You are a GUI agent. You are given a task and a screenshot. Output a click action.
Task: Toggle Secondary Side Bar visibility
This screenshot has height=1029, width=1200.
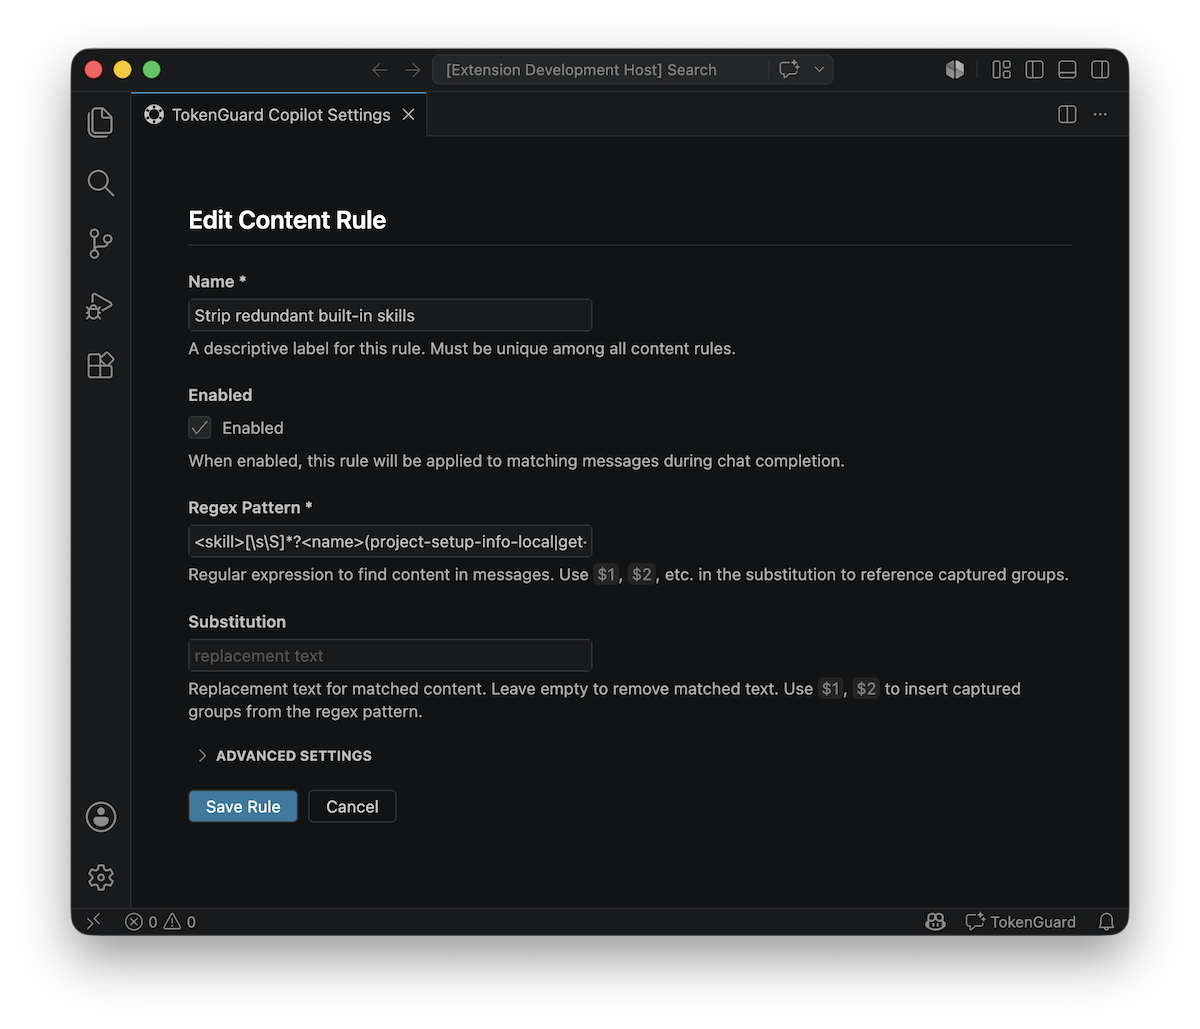pyautogui.click(x=1100, y=70)
